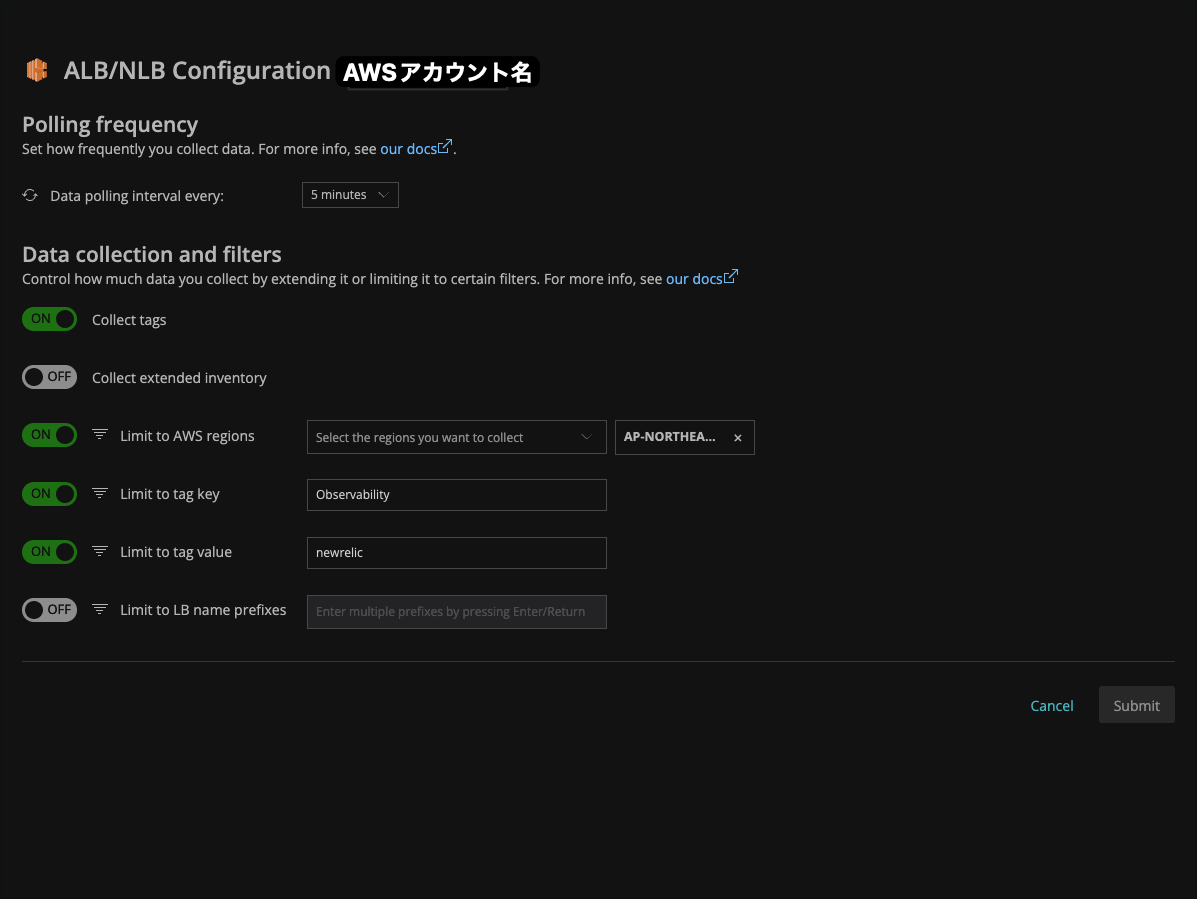Screen dimensions: 1198x899
Task: Click the Submit button
Action: (1136, 705)
